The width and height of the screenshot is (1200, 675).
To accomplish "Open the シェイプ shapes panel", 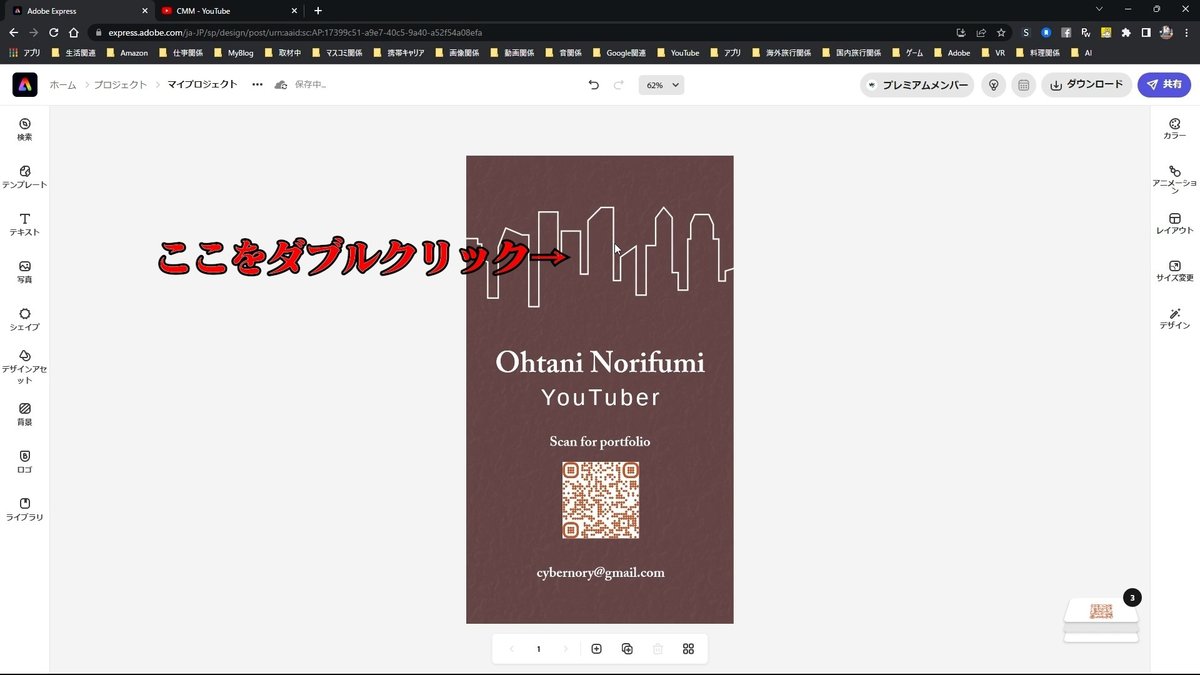I will pyautogui.click(x=24, y=319).
